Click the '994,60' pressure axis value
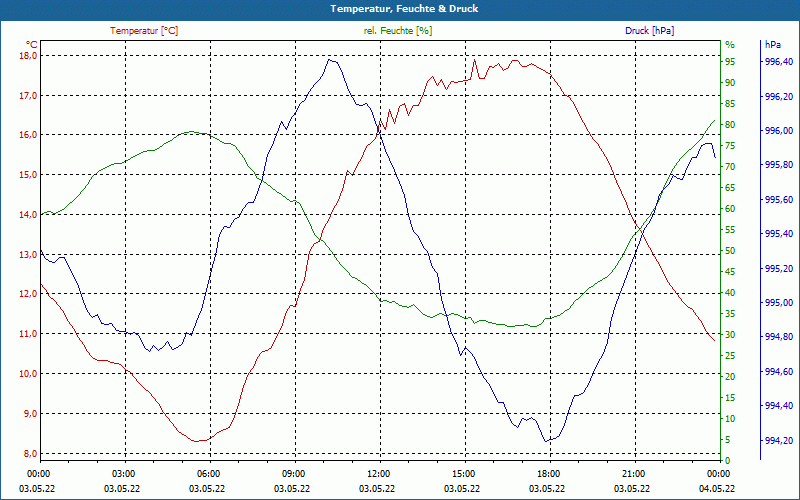The height and width of the screenshot is (500, 800). (x=779, y=371)
